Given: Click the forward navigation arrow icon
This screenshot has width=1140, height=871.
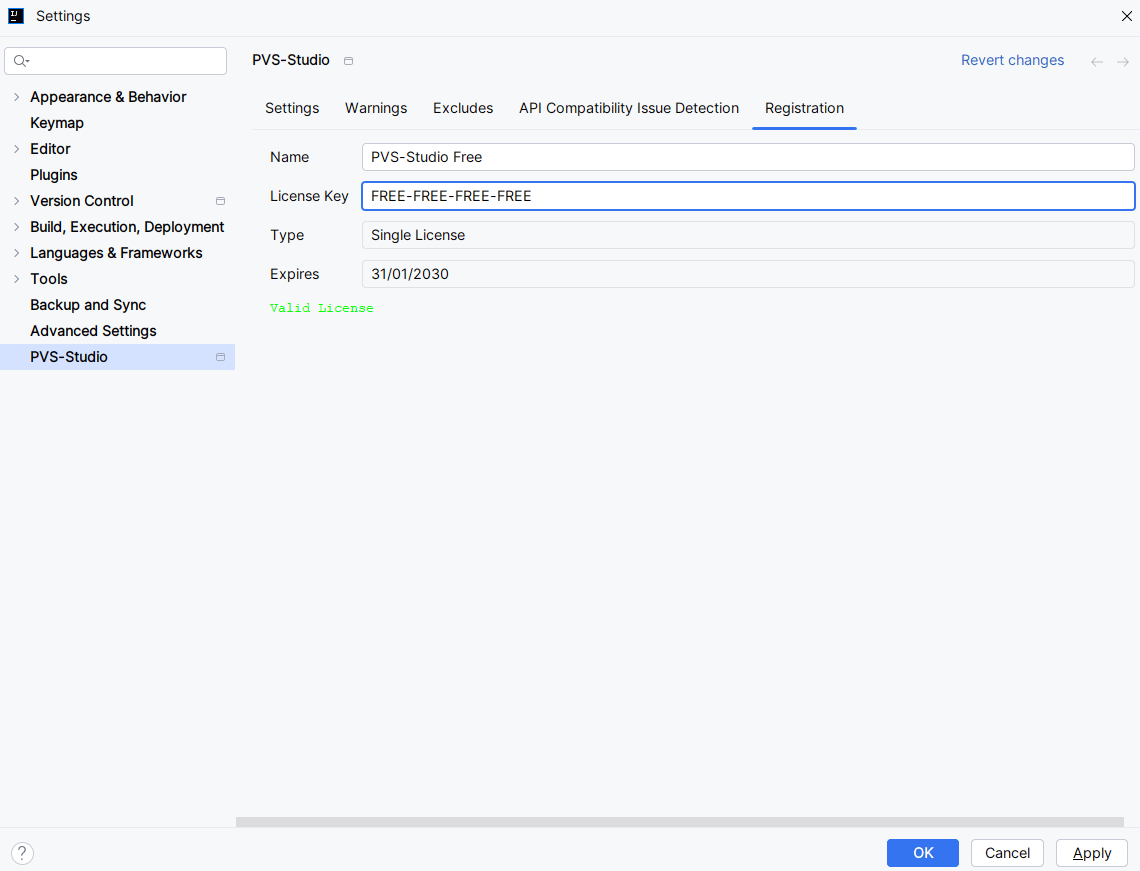Looking at the screenshot, I should point(1123,62).
